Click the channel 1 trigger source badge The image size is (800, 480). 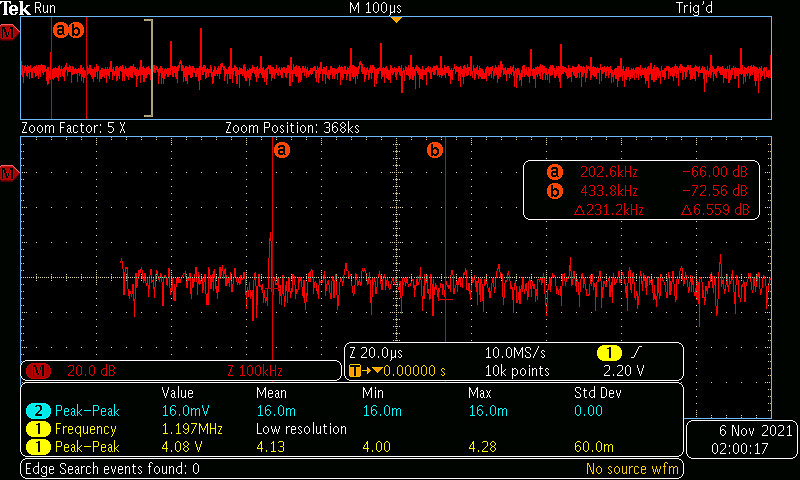point(609,352)
